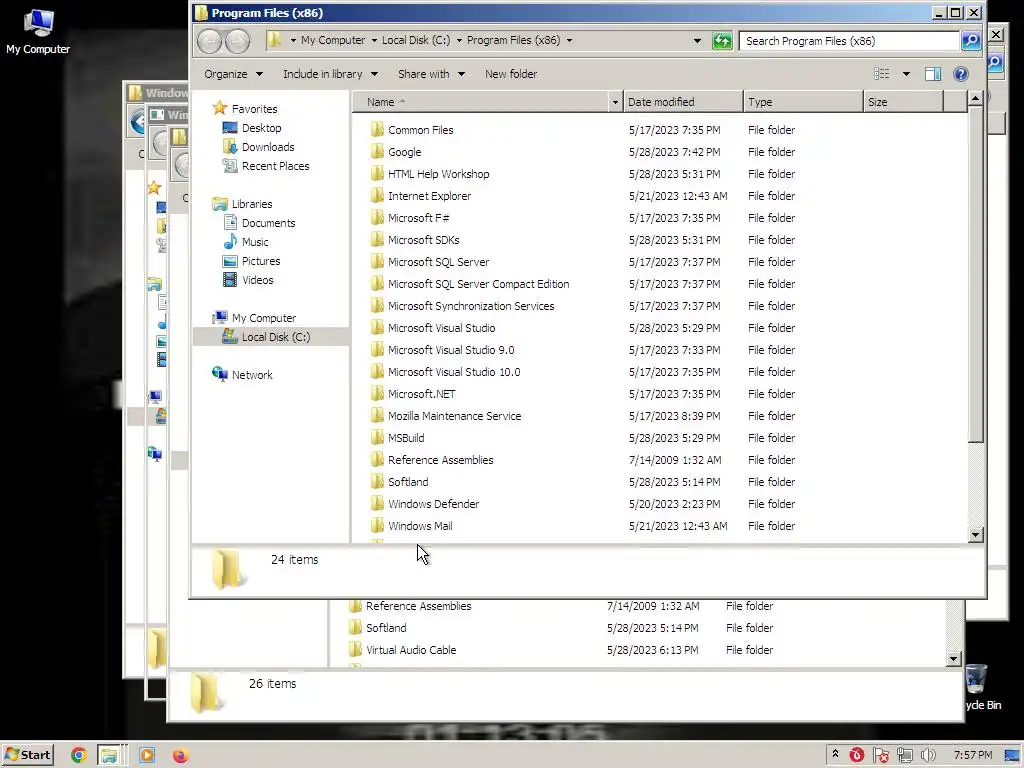Image resolution: width=1024 pixels, height=768 pixels.
Task: Open the My Computer desktop icon
Action: coord(38,31)
